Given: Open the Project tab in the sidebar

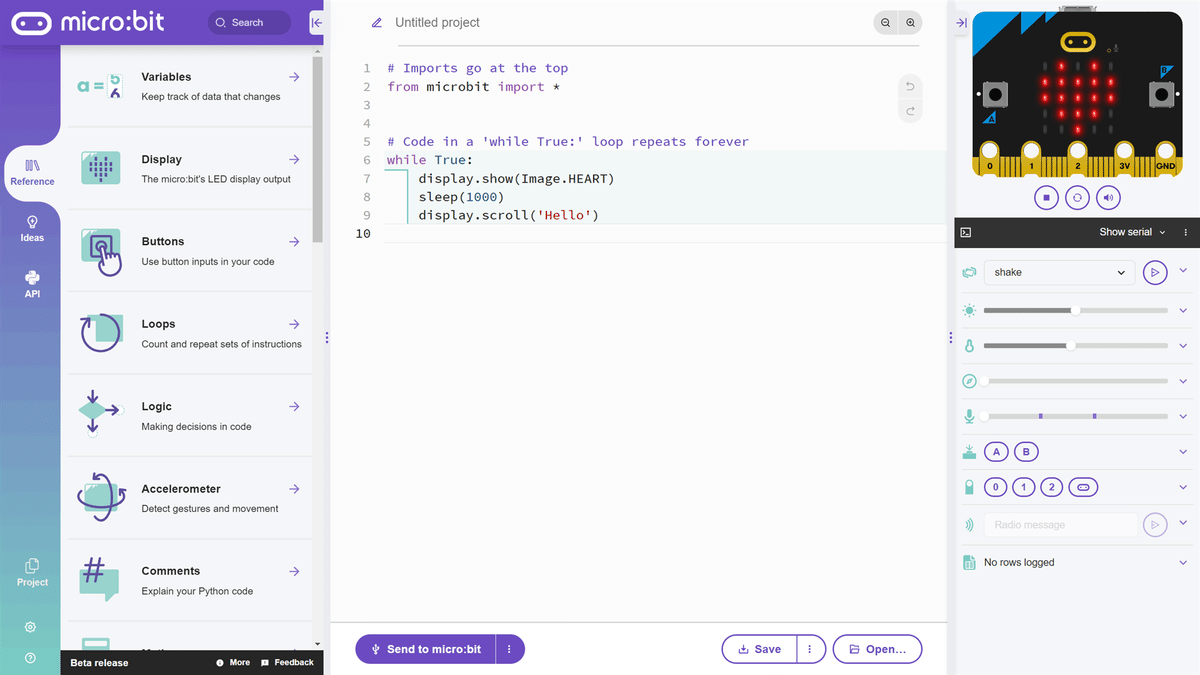Looking at the screenshot, I should tap(31, 570).
